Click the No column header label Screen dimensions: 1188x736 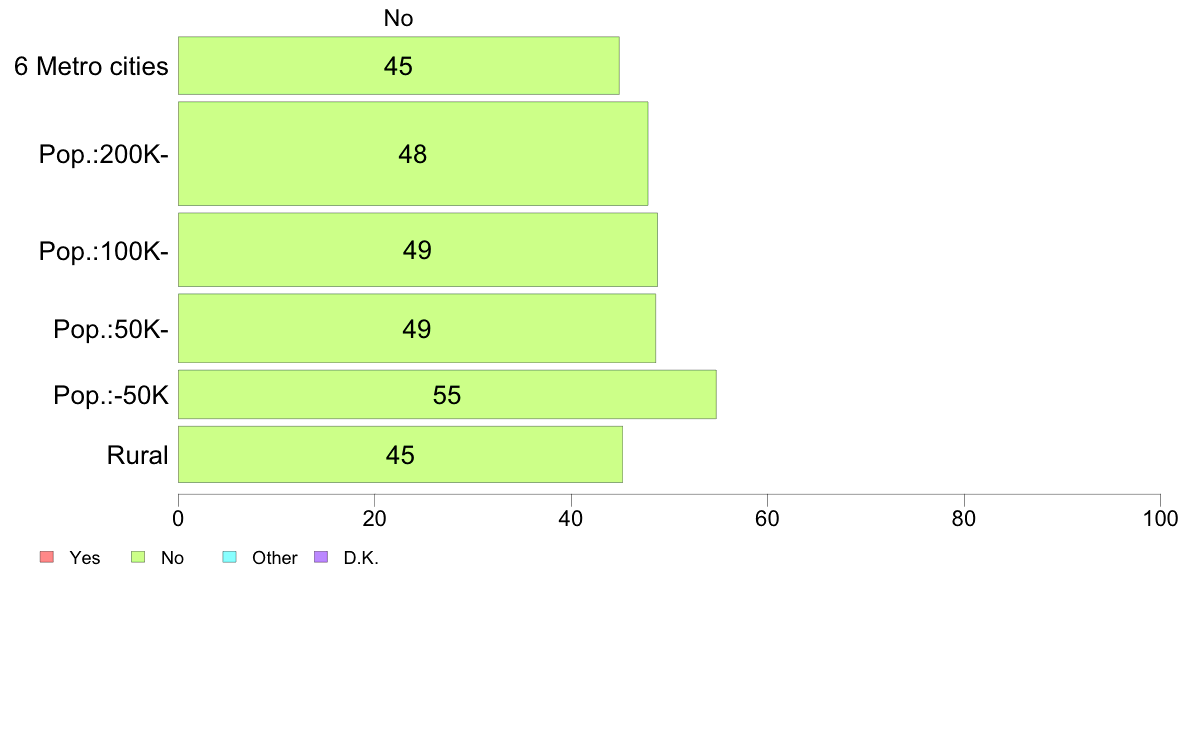(x=399, y=18)
